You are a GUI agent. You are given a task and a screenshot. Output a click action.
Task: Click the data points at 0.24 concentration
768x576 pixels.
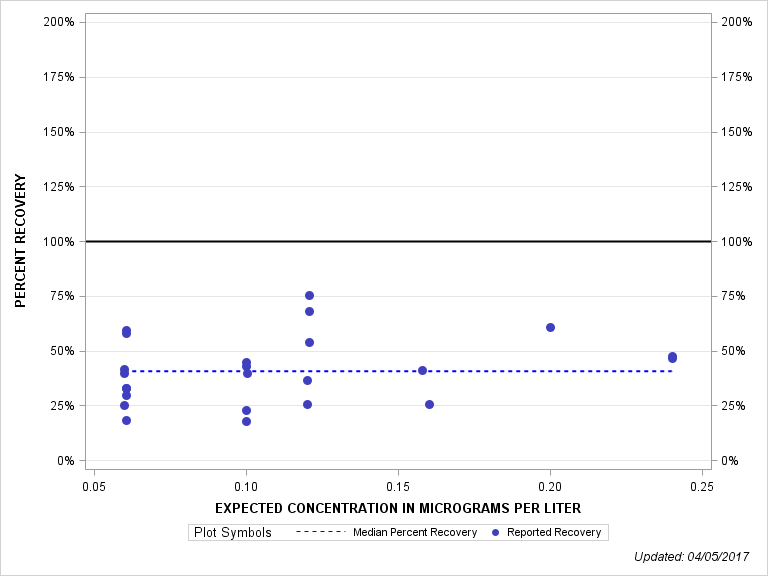tap(672, 357)
